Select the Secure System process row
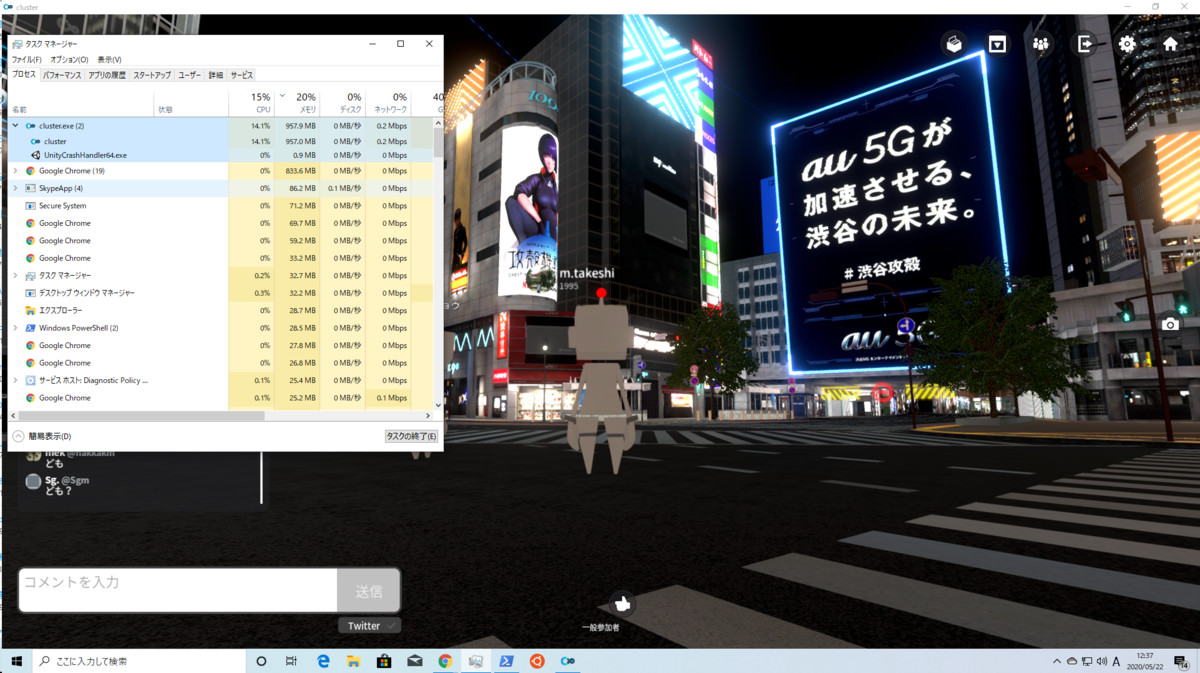Screen dimensions: 1200x673 click(221, 206)
